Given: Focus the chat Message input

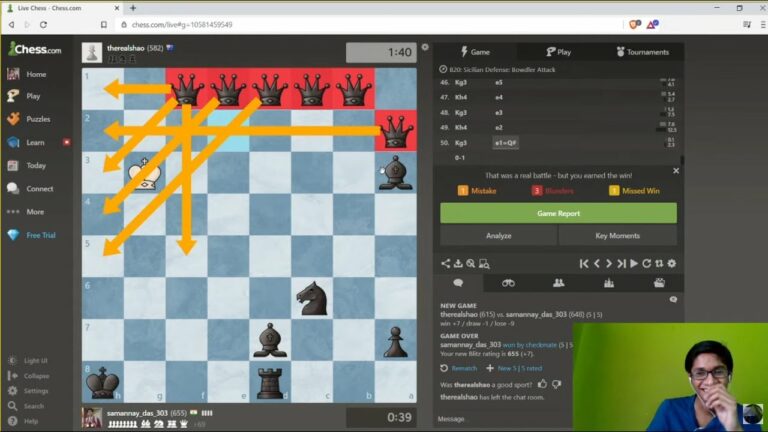Looking at the screenshot, I should click(504, 419).
